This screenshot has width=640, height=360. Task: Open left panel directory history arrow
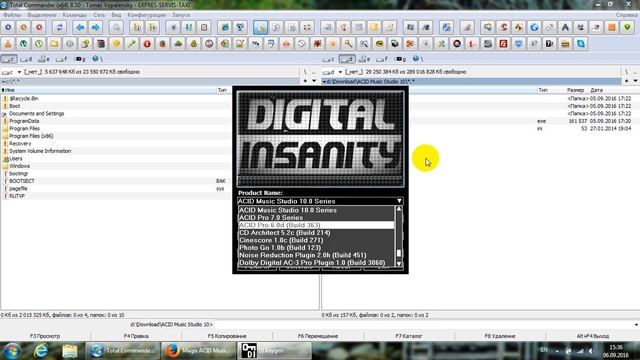point(314,81)
